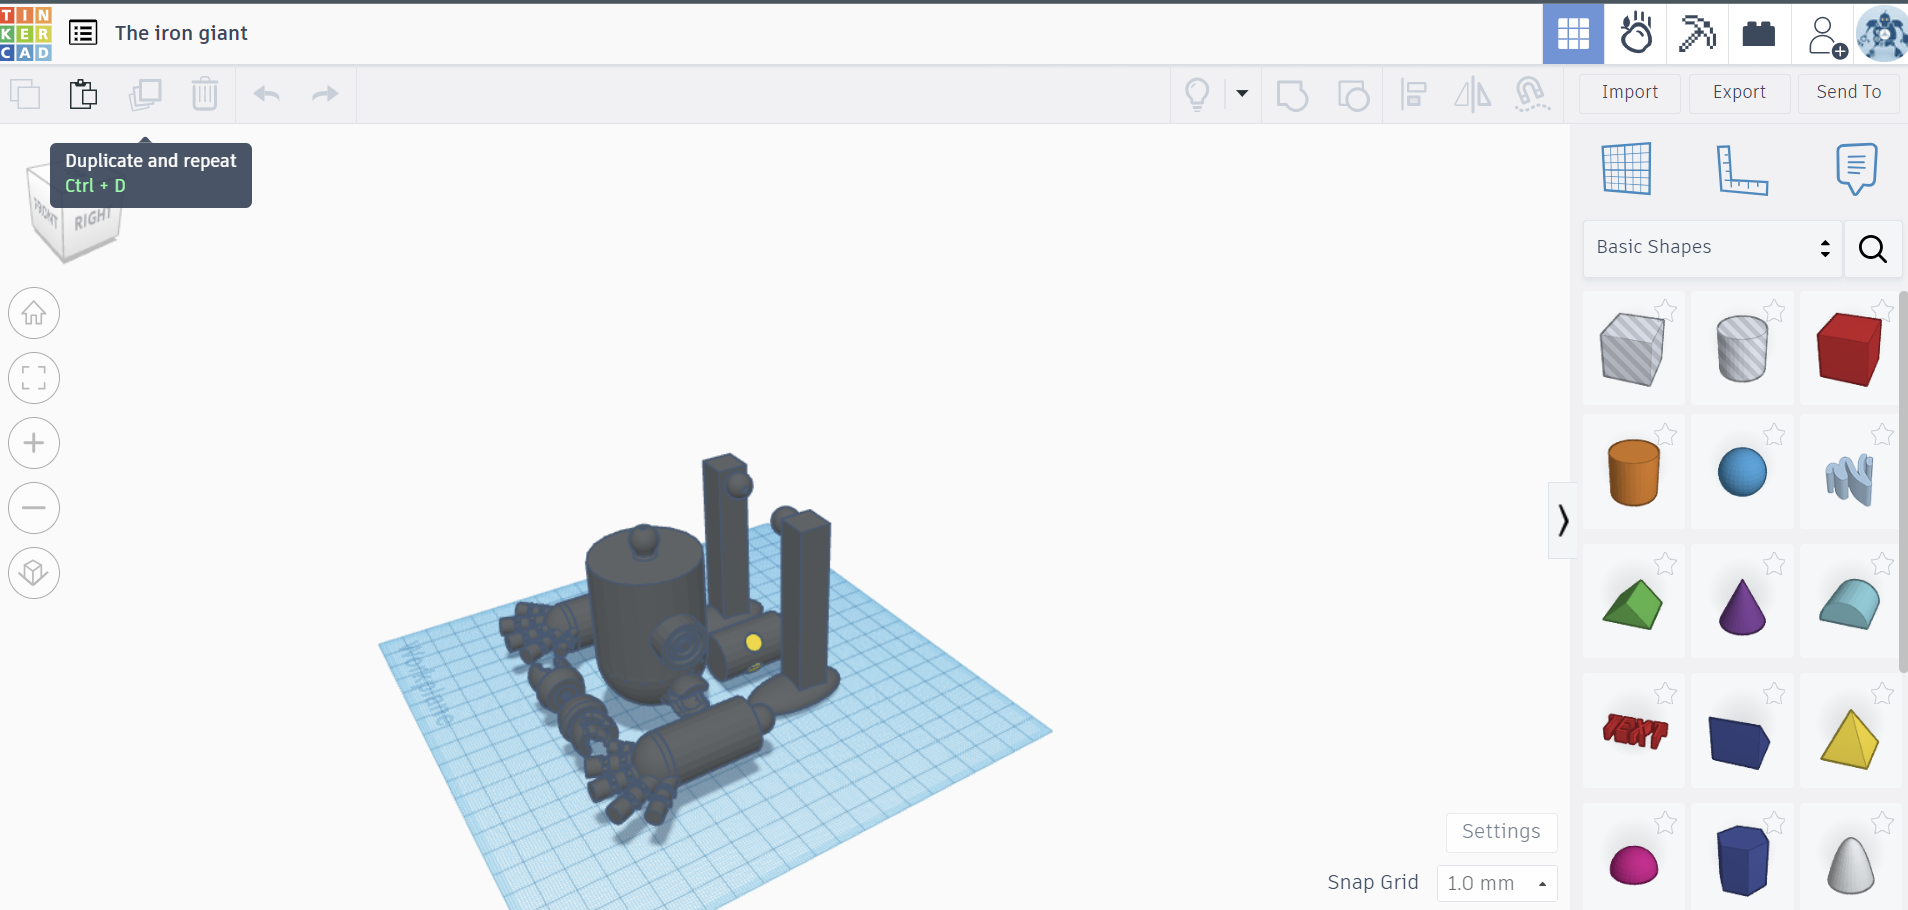The height and width of the screenshot is (910, 1908).
Task: Zoom in with the plus button
Action: click(x=34, y=443)
